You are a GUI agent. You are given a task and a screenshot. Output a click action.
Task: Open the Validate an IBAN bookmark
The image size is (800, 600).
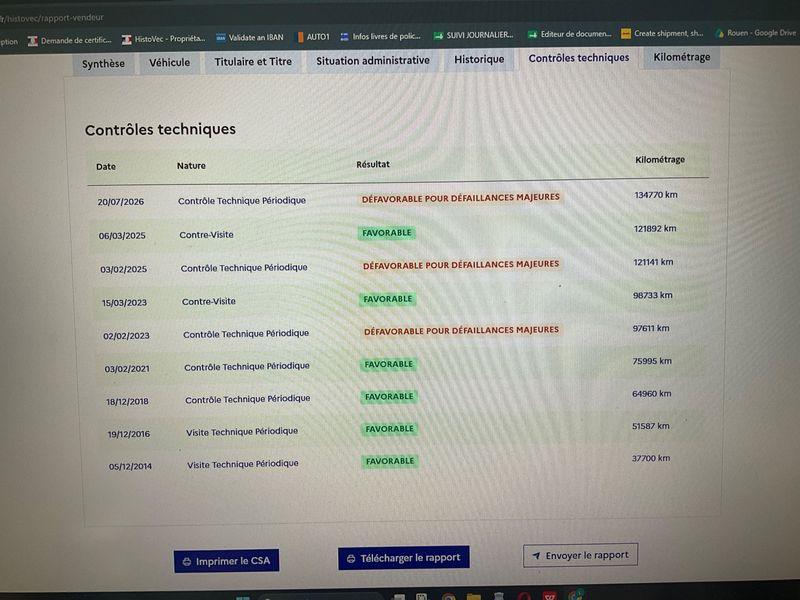click(249, 38)
